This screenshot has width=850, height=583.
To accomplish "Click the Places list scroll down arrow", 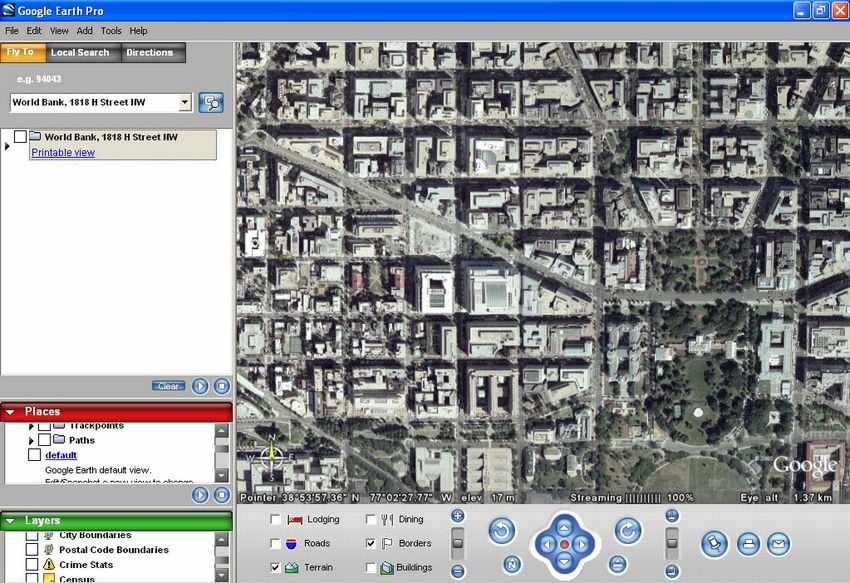I will tap(222, 476).
